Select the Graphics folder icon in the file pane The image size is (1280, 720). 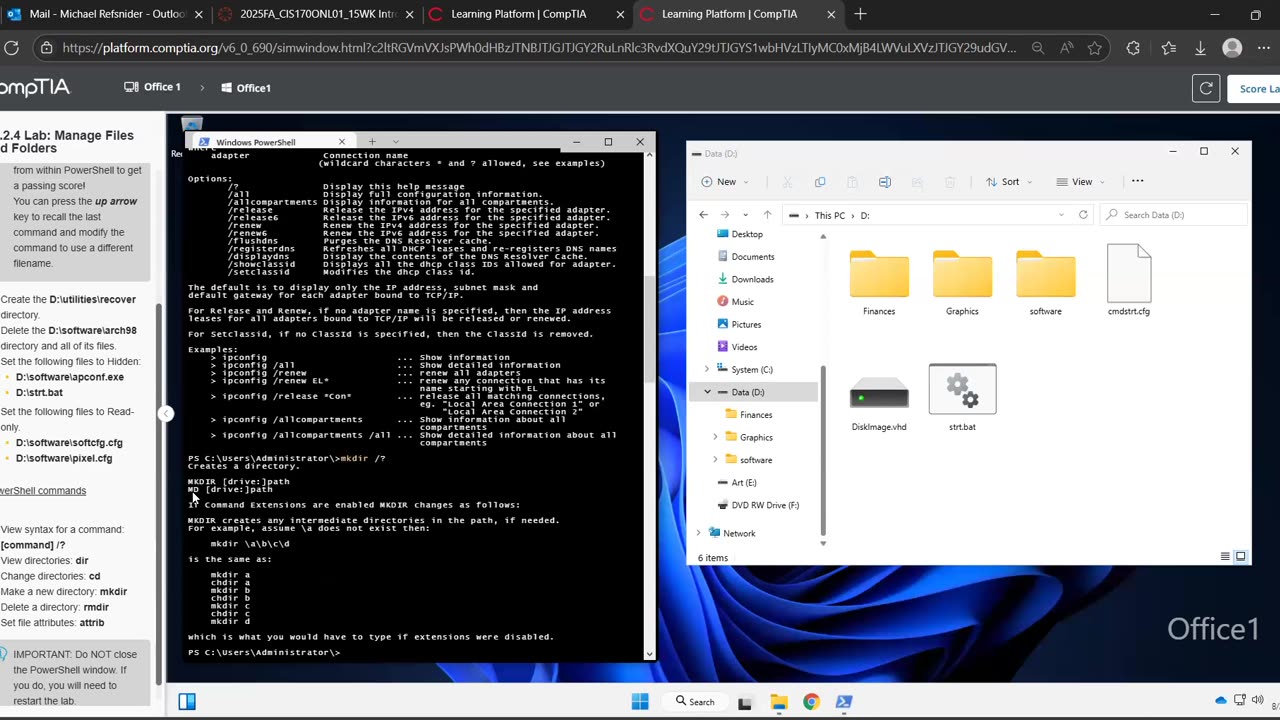tap(962, 274)
